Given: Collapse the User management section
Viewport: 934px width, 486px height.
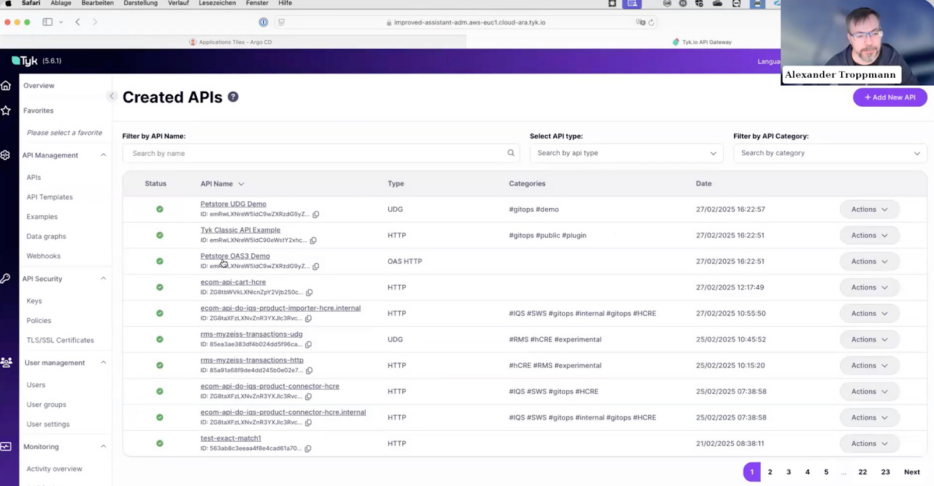Looking at the screenshot, I should (103, 362).
